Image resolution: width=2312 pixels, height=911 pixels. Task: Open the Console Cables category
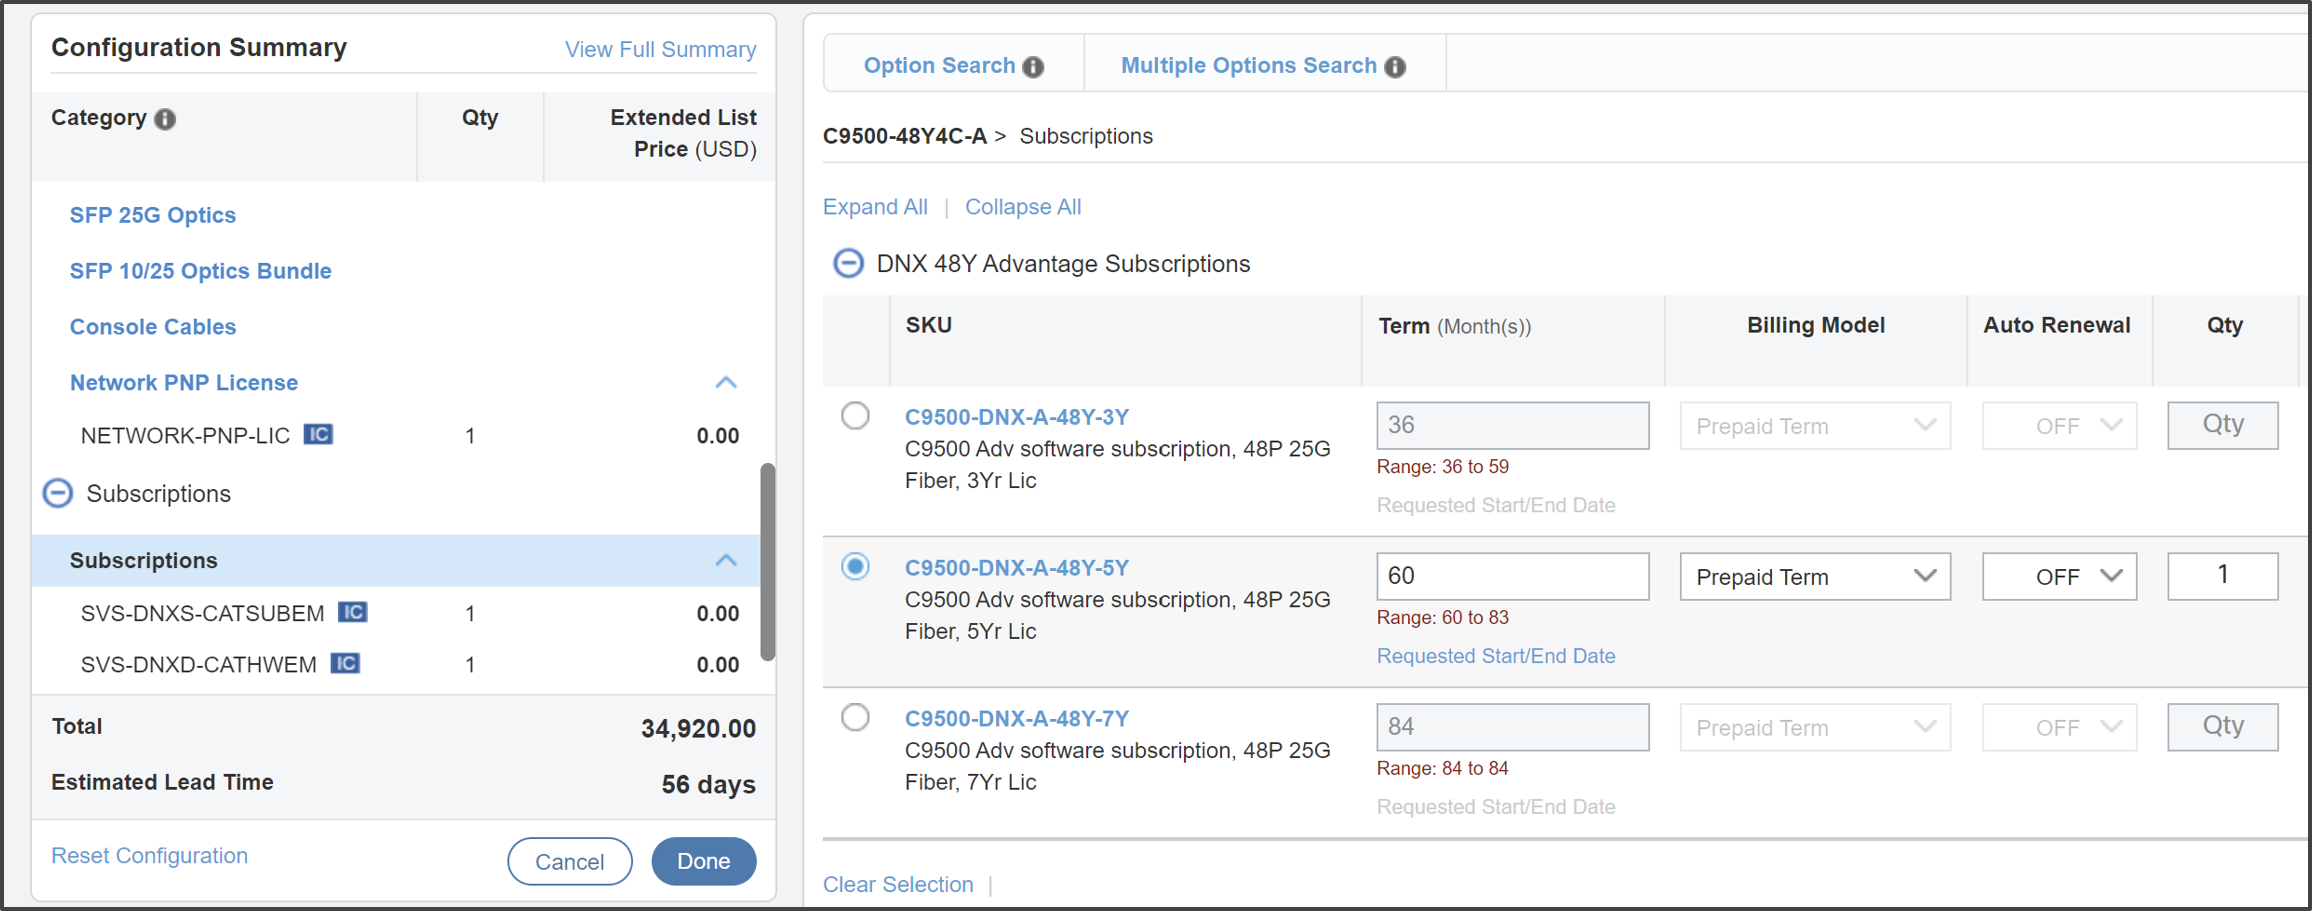(153, 327)
